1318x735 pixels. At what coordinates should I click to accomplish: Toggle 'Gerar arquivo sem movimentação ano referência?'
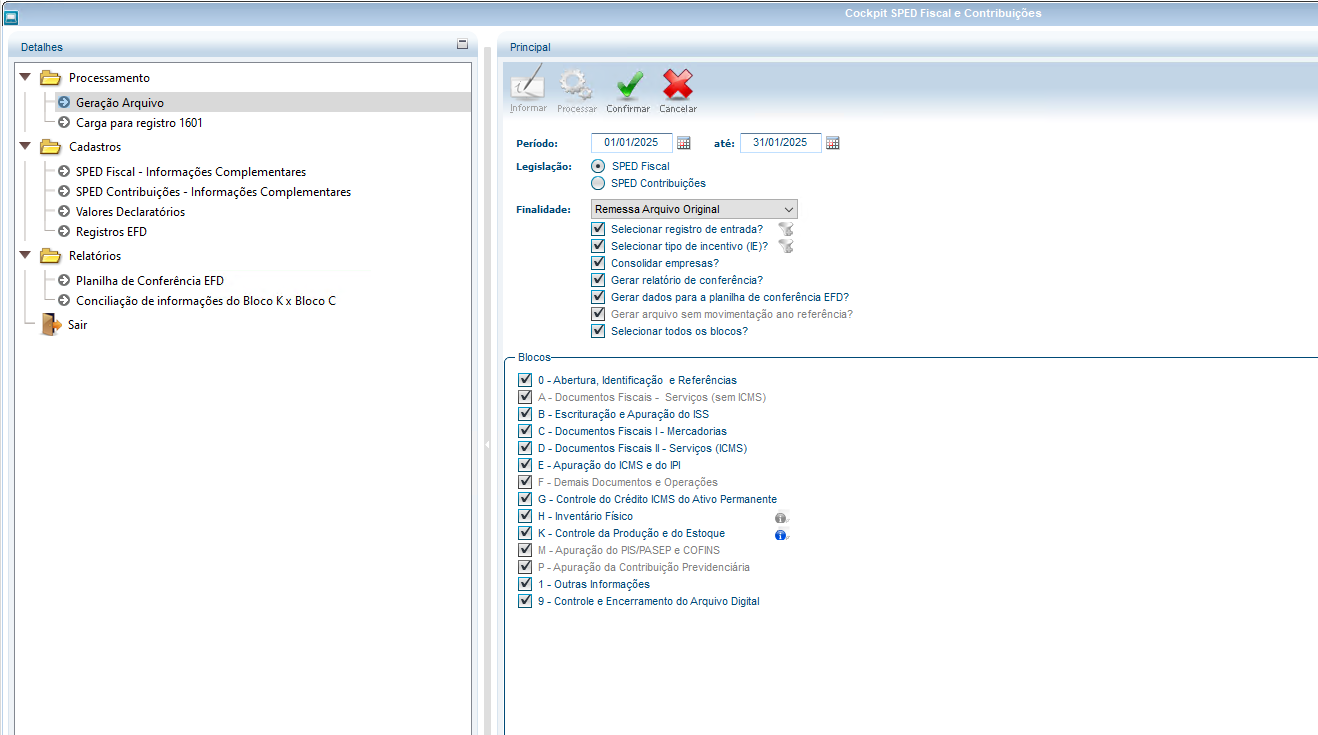coord(598,314)
